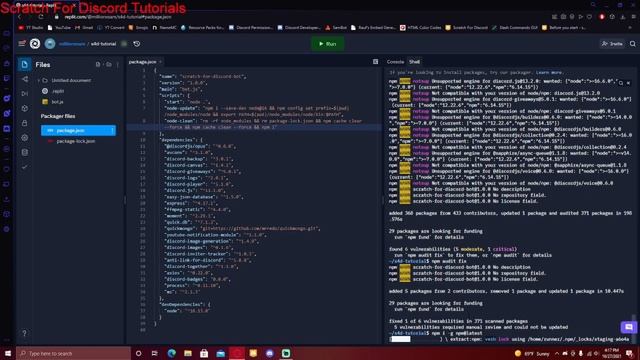Open the user avatar in the header
The height and width of the screenshot is (360, 640).
[50, 44]
